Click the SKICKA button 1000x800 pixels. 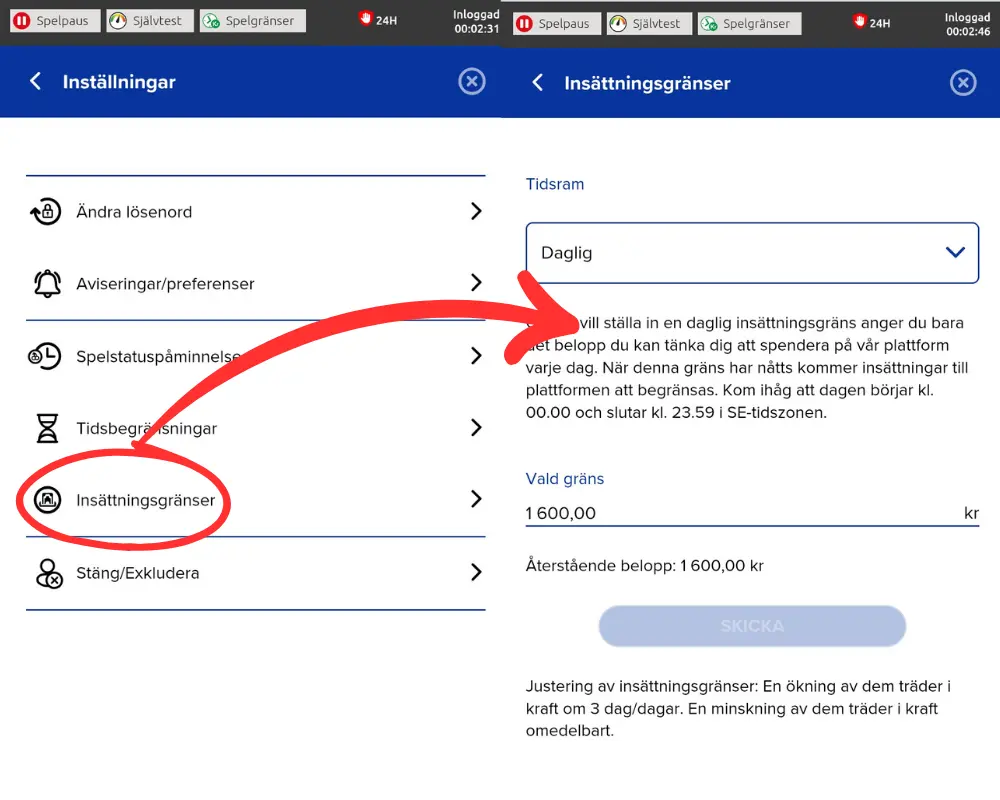(752, 626)
